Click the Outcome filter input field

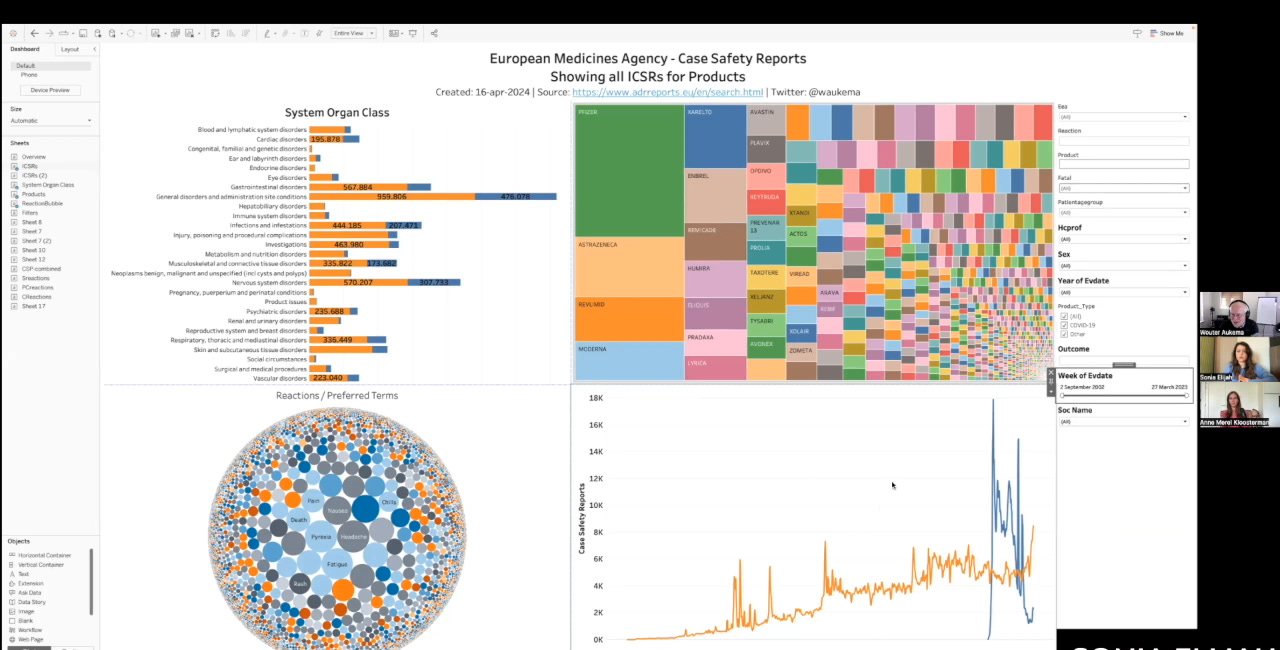tap(1124, 359)
